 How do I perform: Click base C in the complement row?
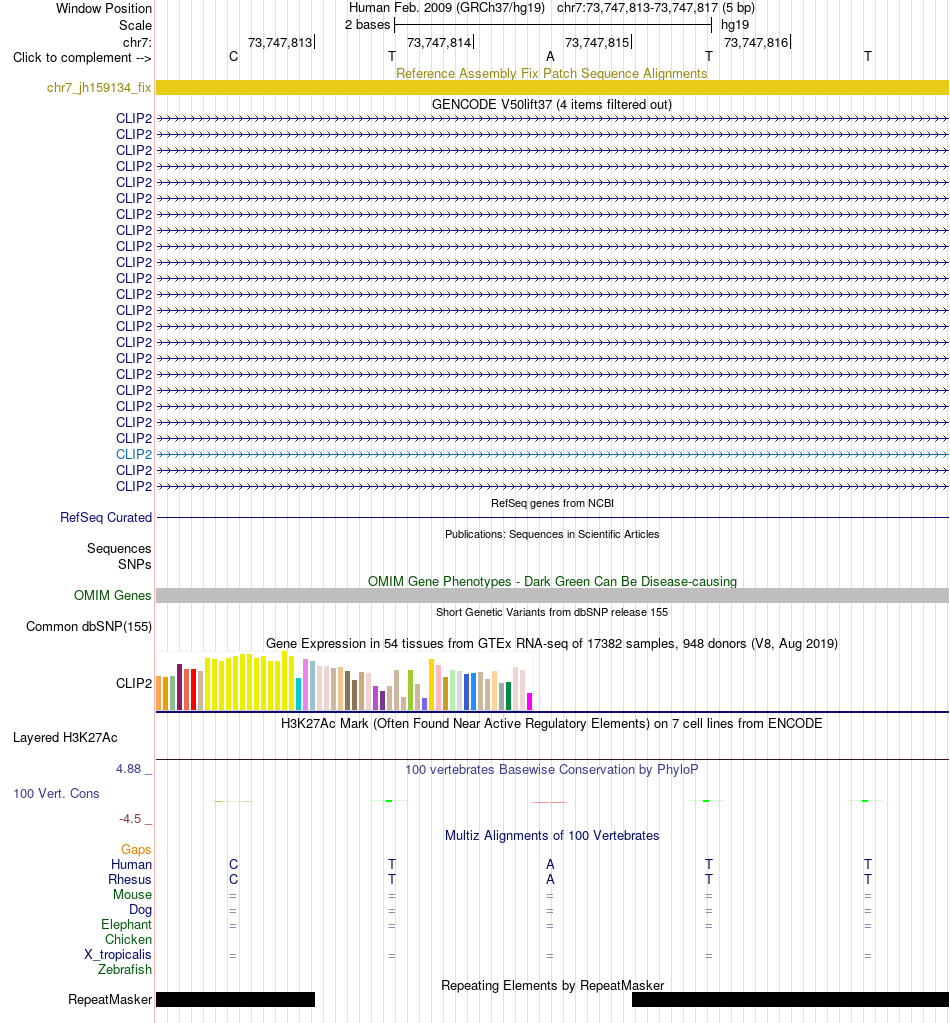pyautogui.click(x=234, y=57)
